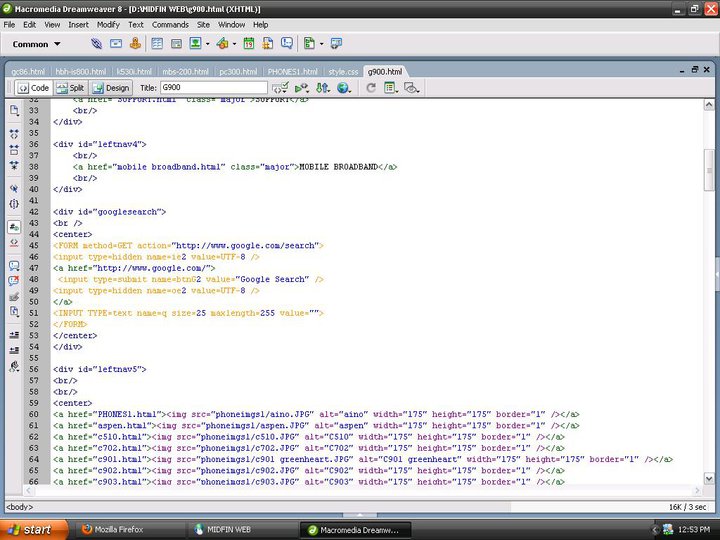Switch to Split view
The image size is (720, 540).
point(70,88)
